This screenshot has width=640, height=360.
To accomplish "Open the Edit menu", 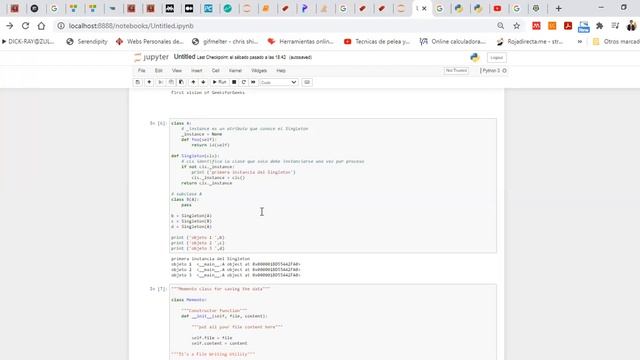I will tap(158, 71).
